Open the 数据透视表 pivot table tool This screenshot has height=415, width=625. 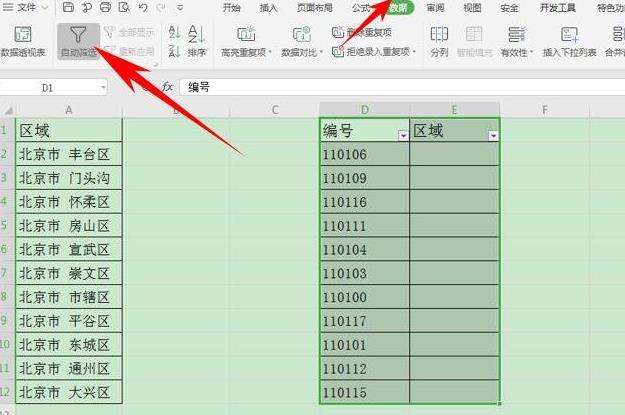point(23,41)
